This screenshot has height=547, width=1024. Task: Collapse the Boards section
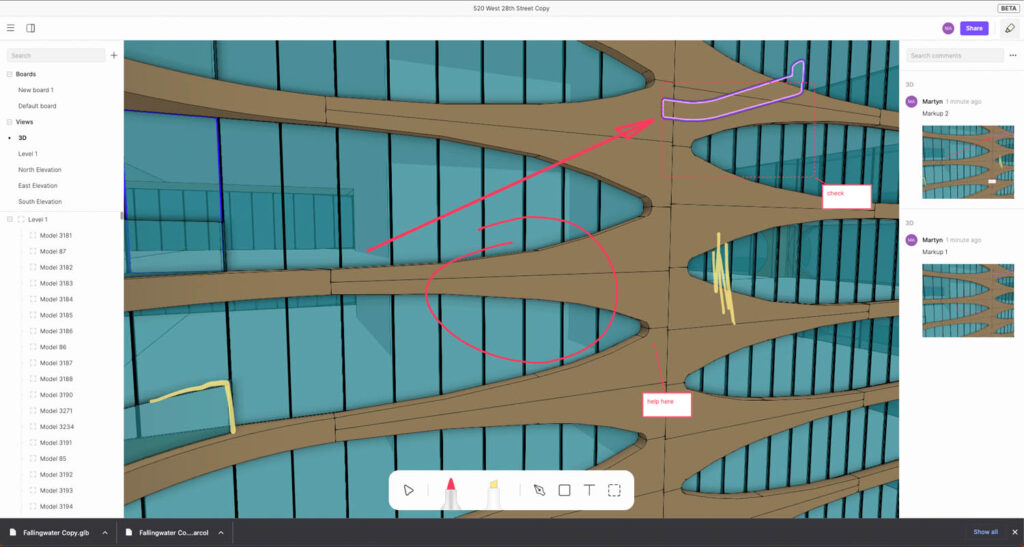click(x=10, y=74)
